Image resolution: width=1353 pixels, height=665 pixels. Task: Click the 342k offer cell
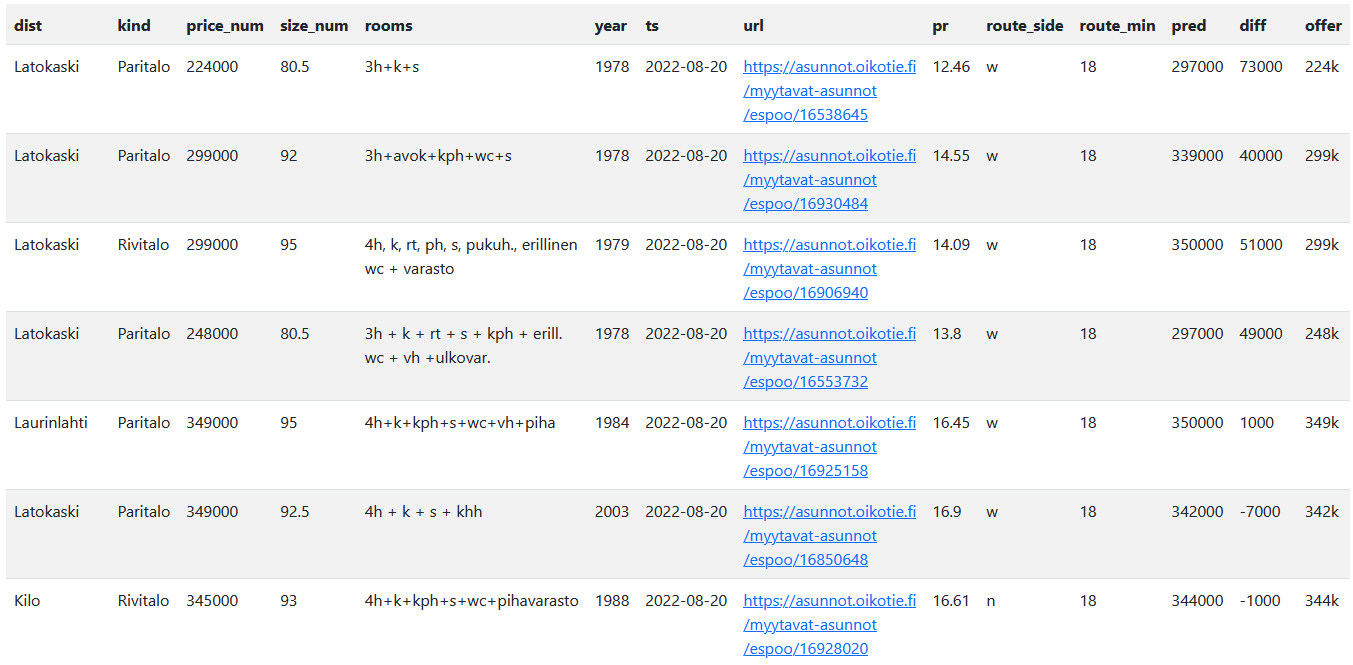coord(1321,512)
